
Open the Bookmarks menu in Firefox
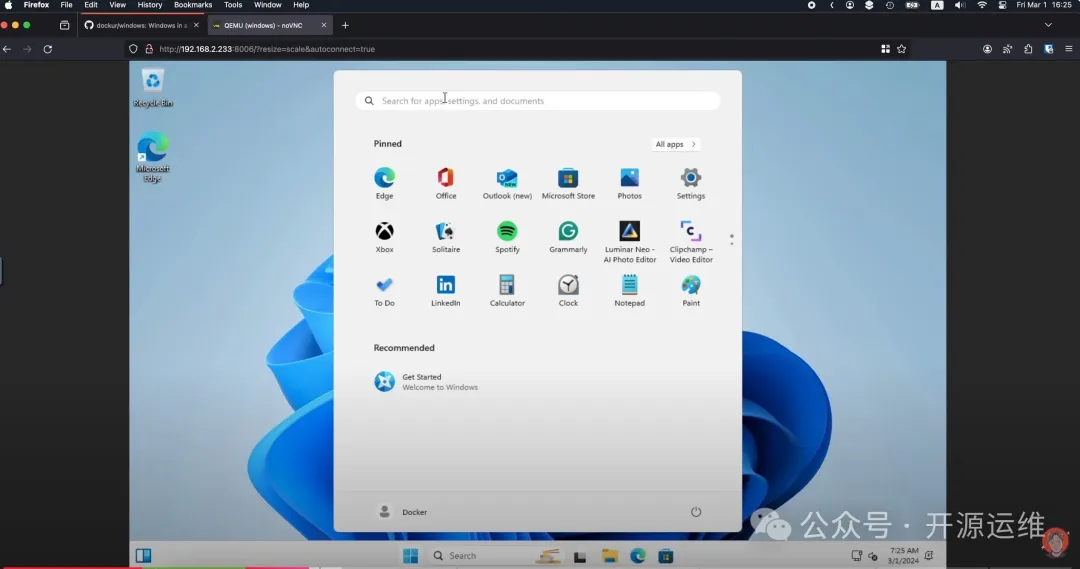point(193,5)
